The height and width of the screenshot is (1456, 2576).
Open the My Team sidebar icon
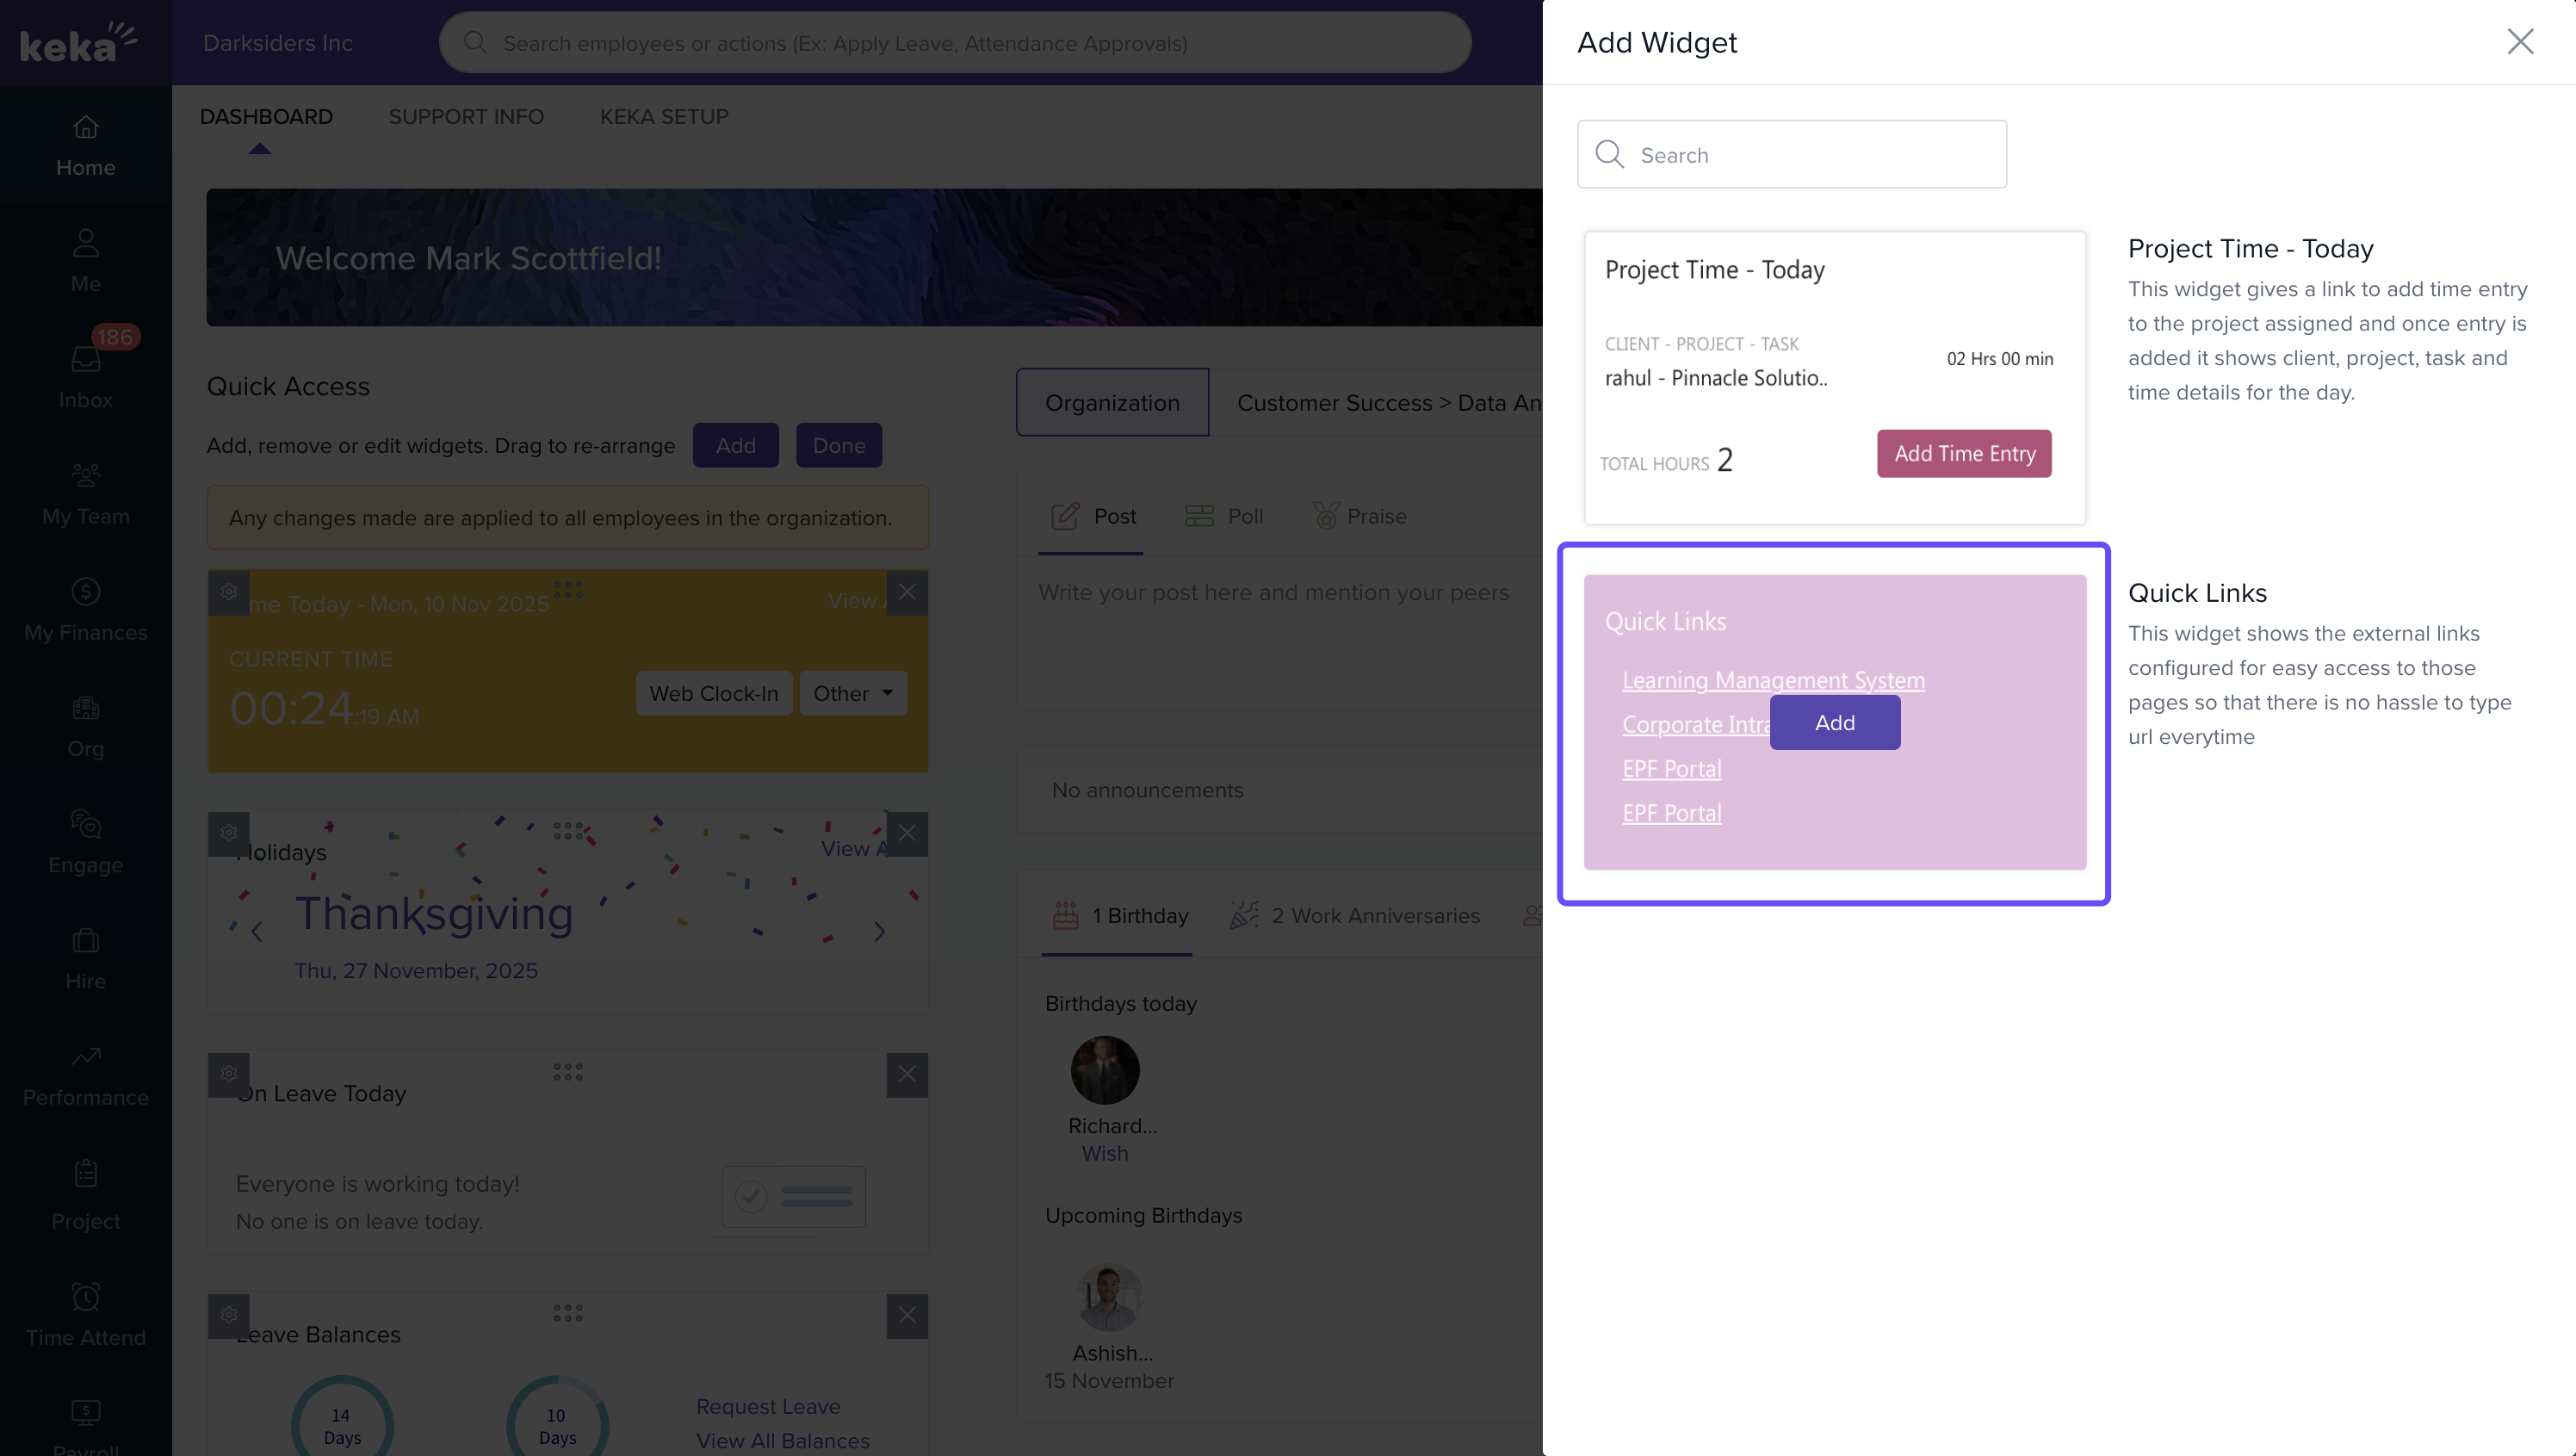tap(86, 476)
